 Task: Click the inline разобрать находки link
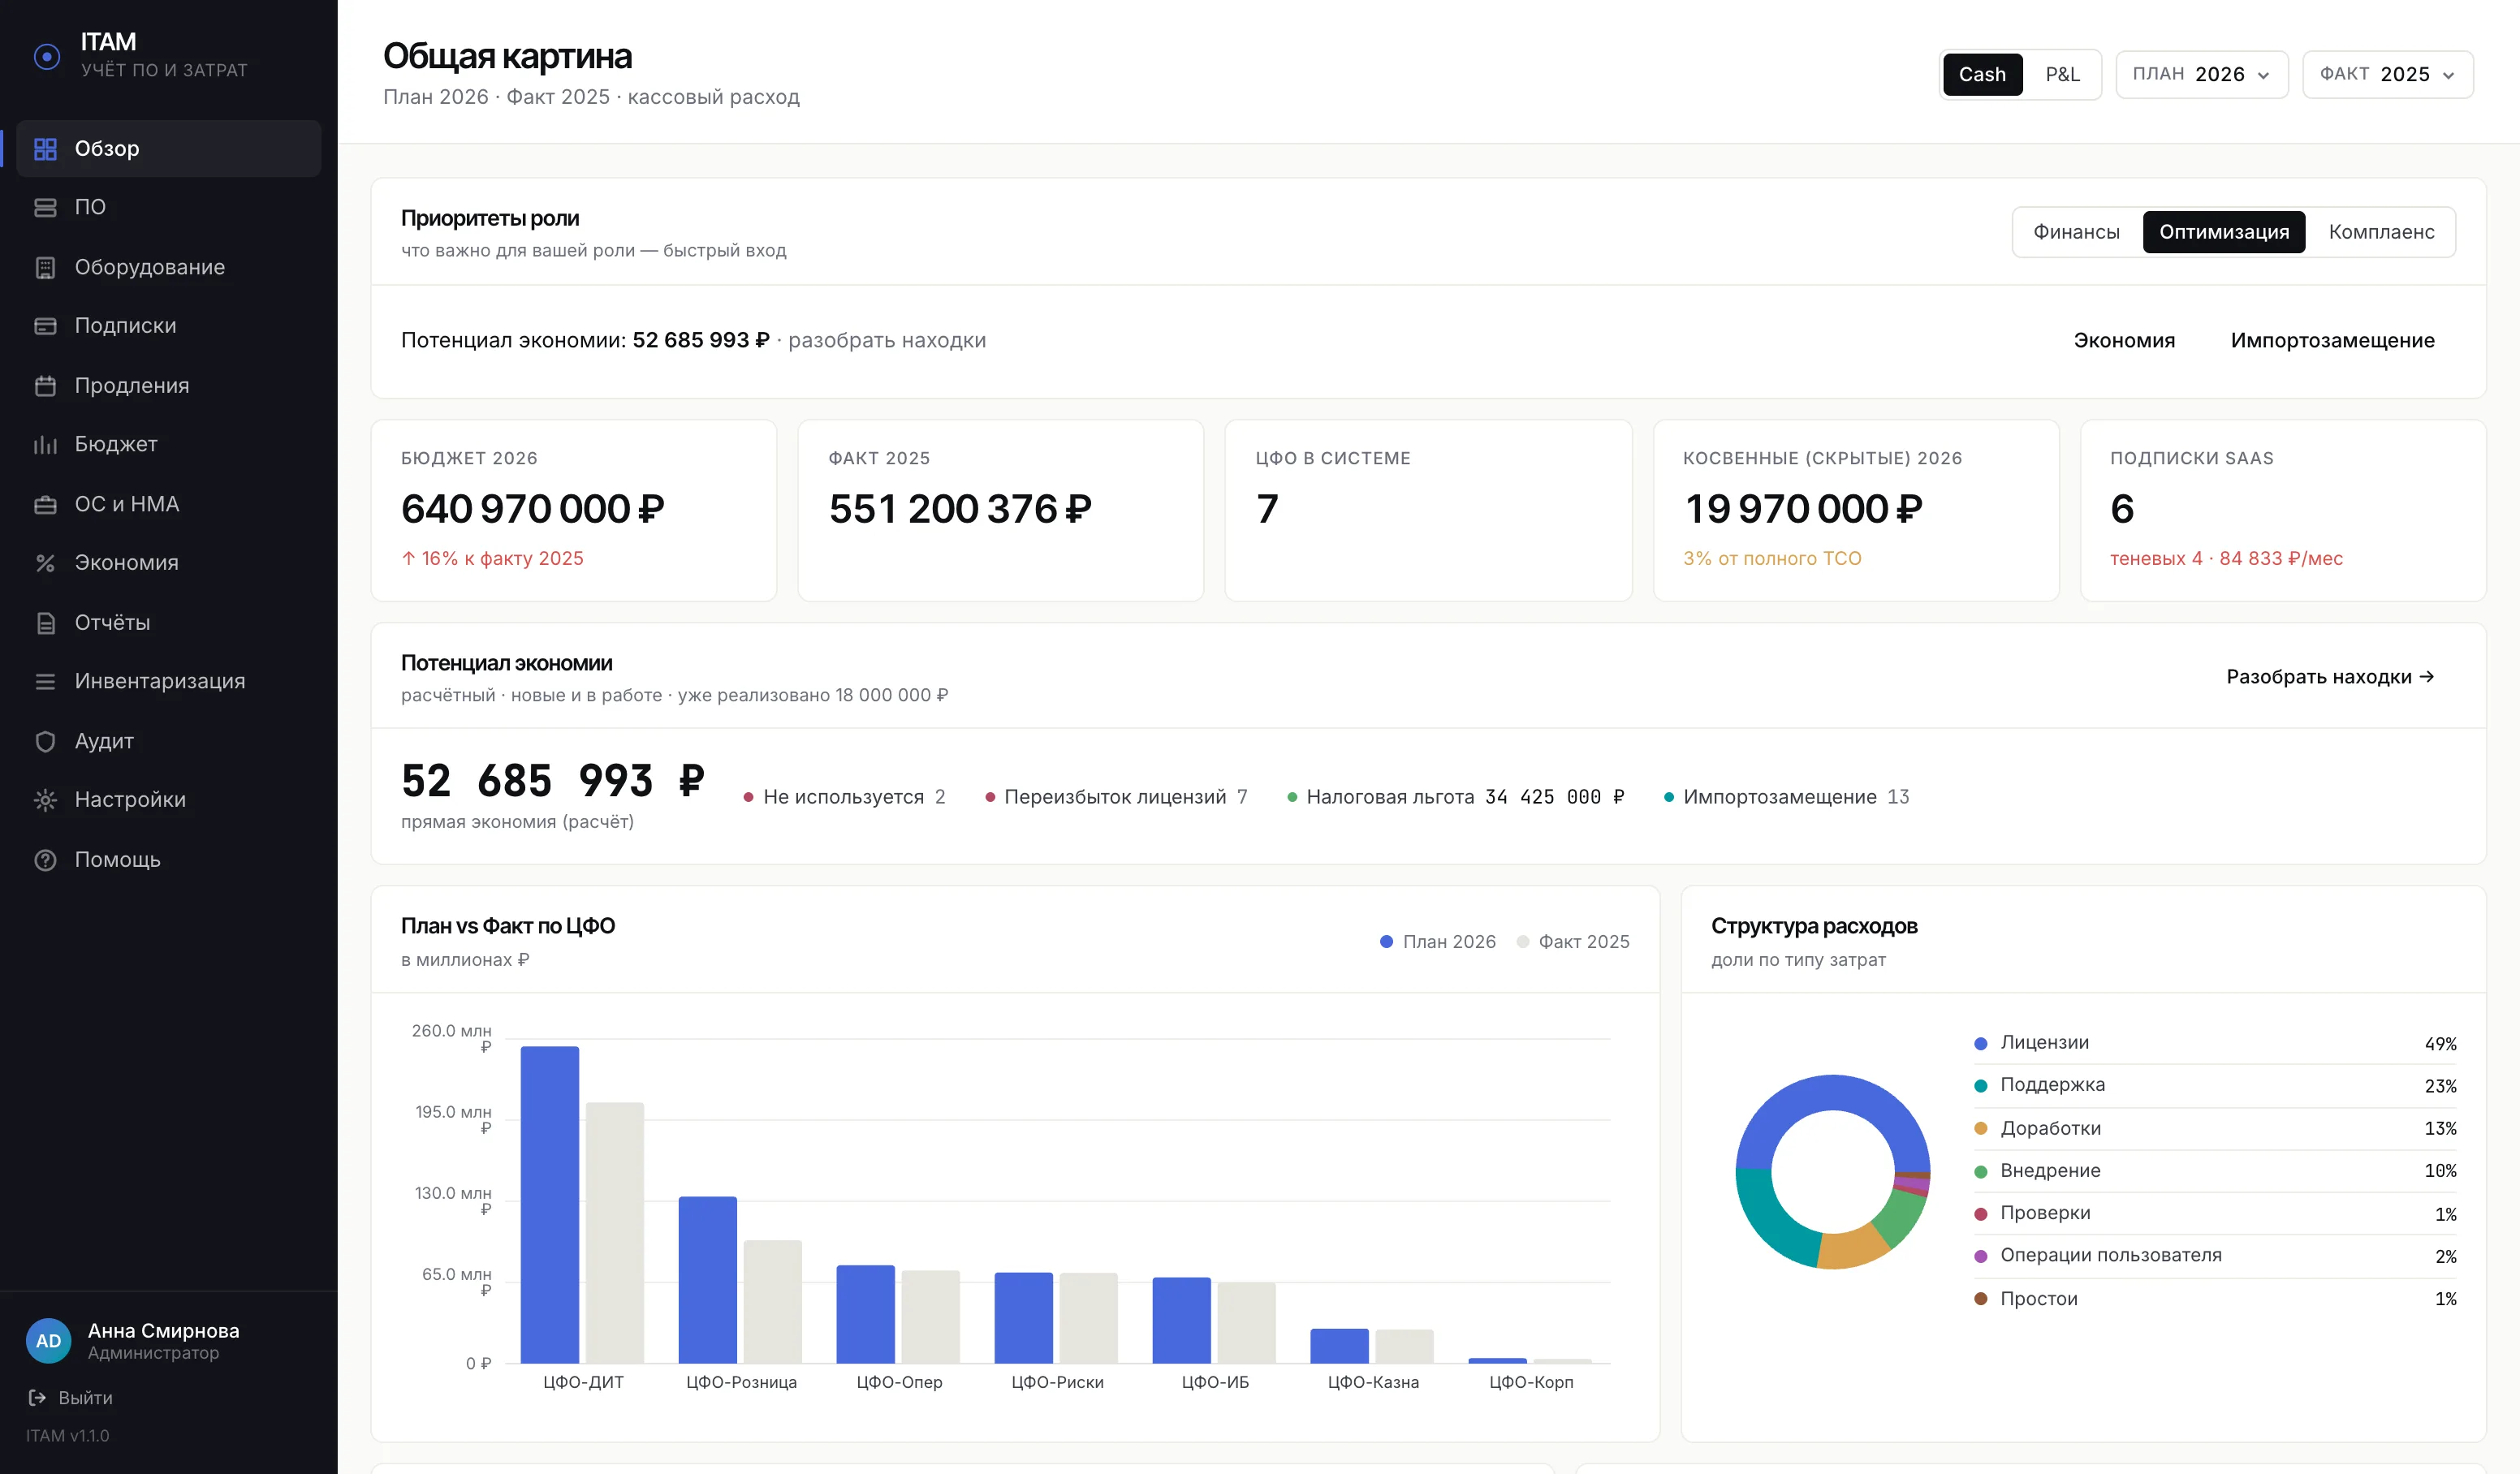(887, 341)
